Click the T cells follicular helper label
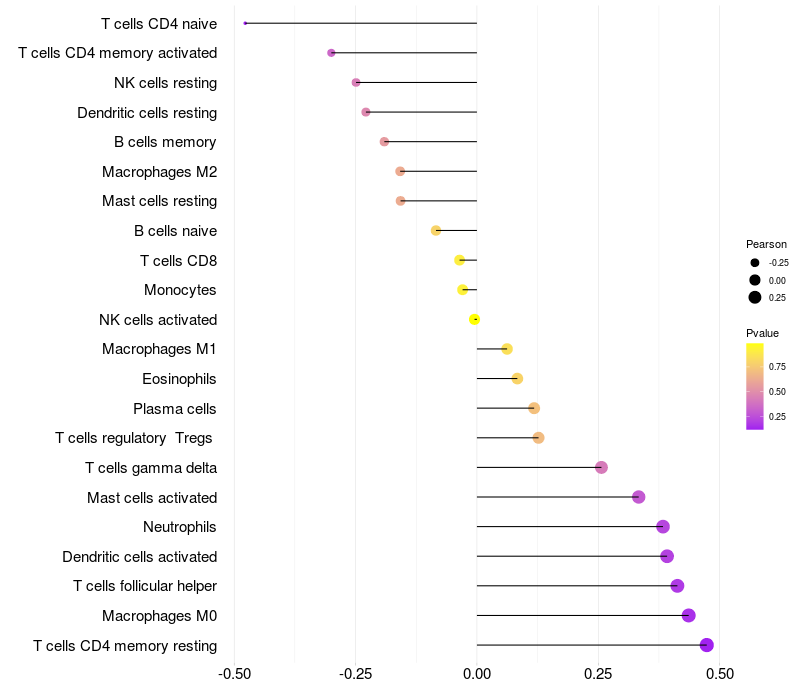 (145, 586)
